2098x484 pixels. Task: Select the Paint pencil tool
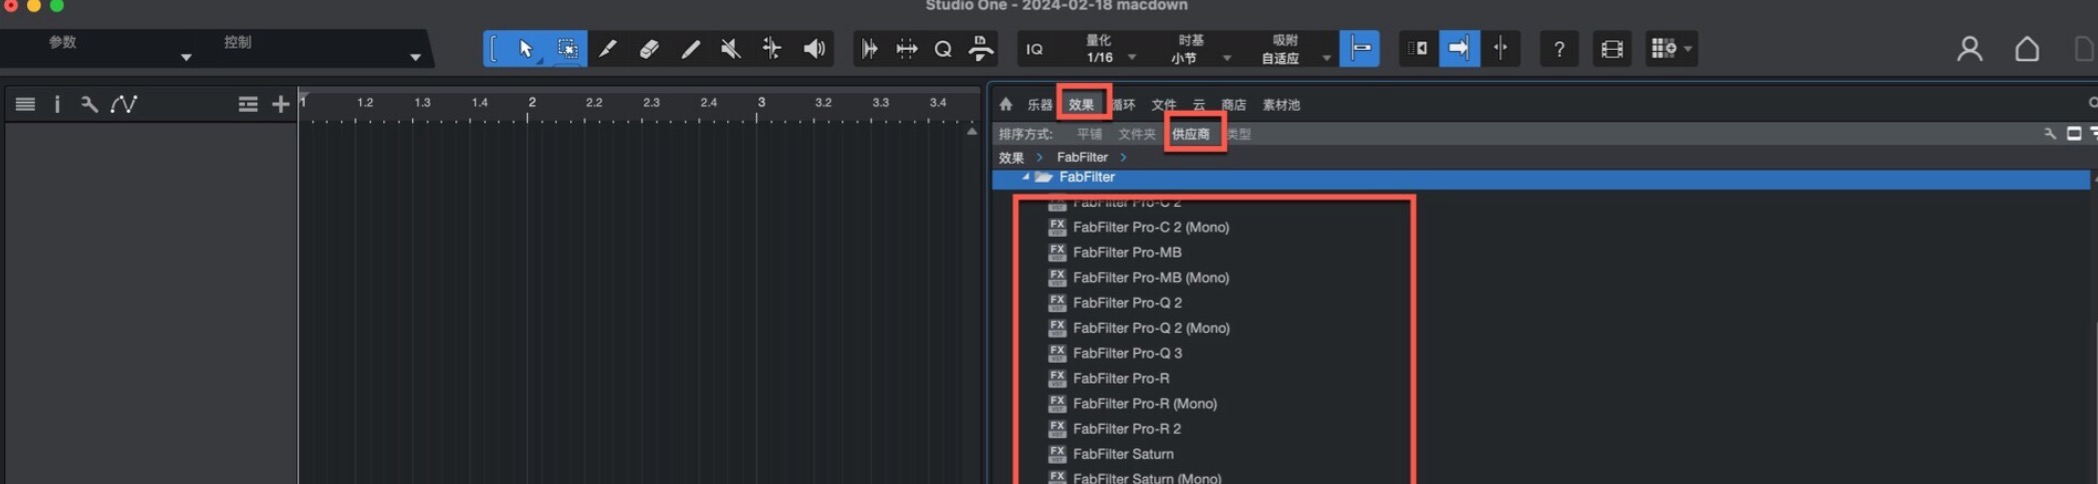[x=690, y=49]
